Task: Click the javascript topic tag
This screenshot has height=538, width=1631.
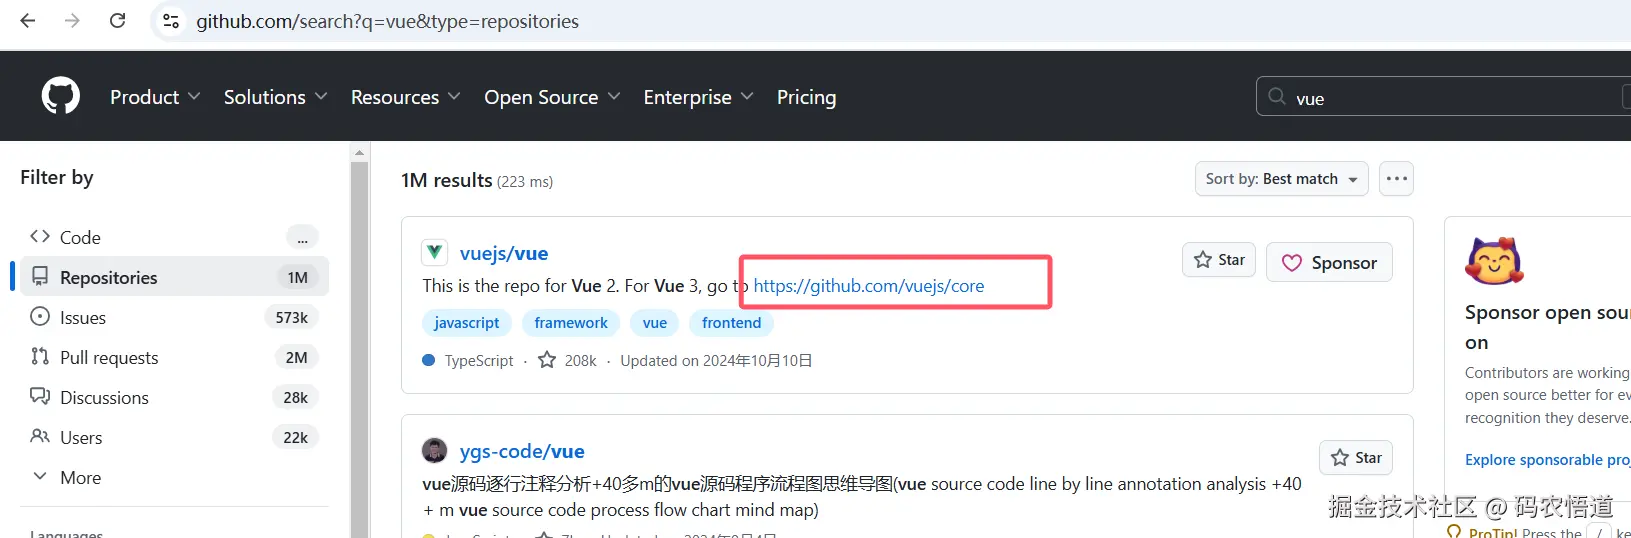Action: [x=466, y=323]
